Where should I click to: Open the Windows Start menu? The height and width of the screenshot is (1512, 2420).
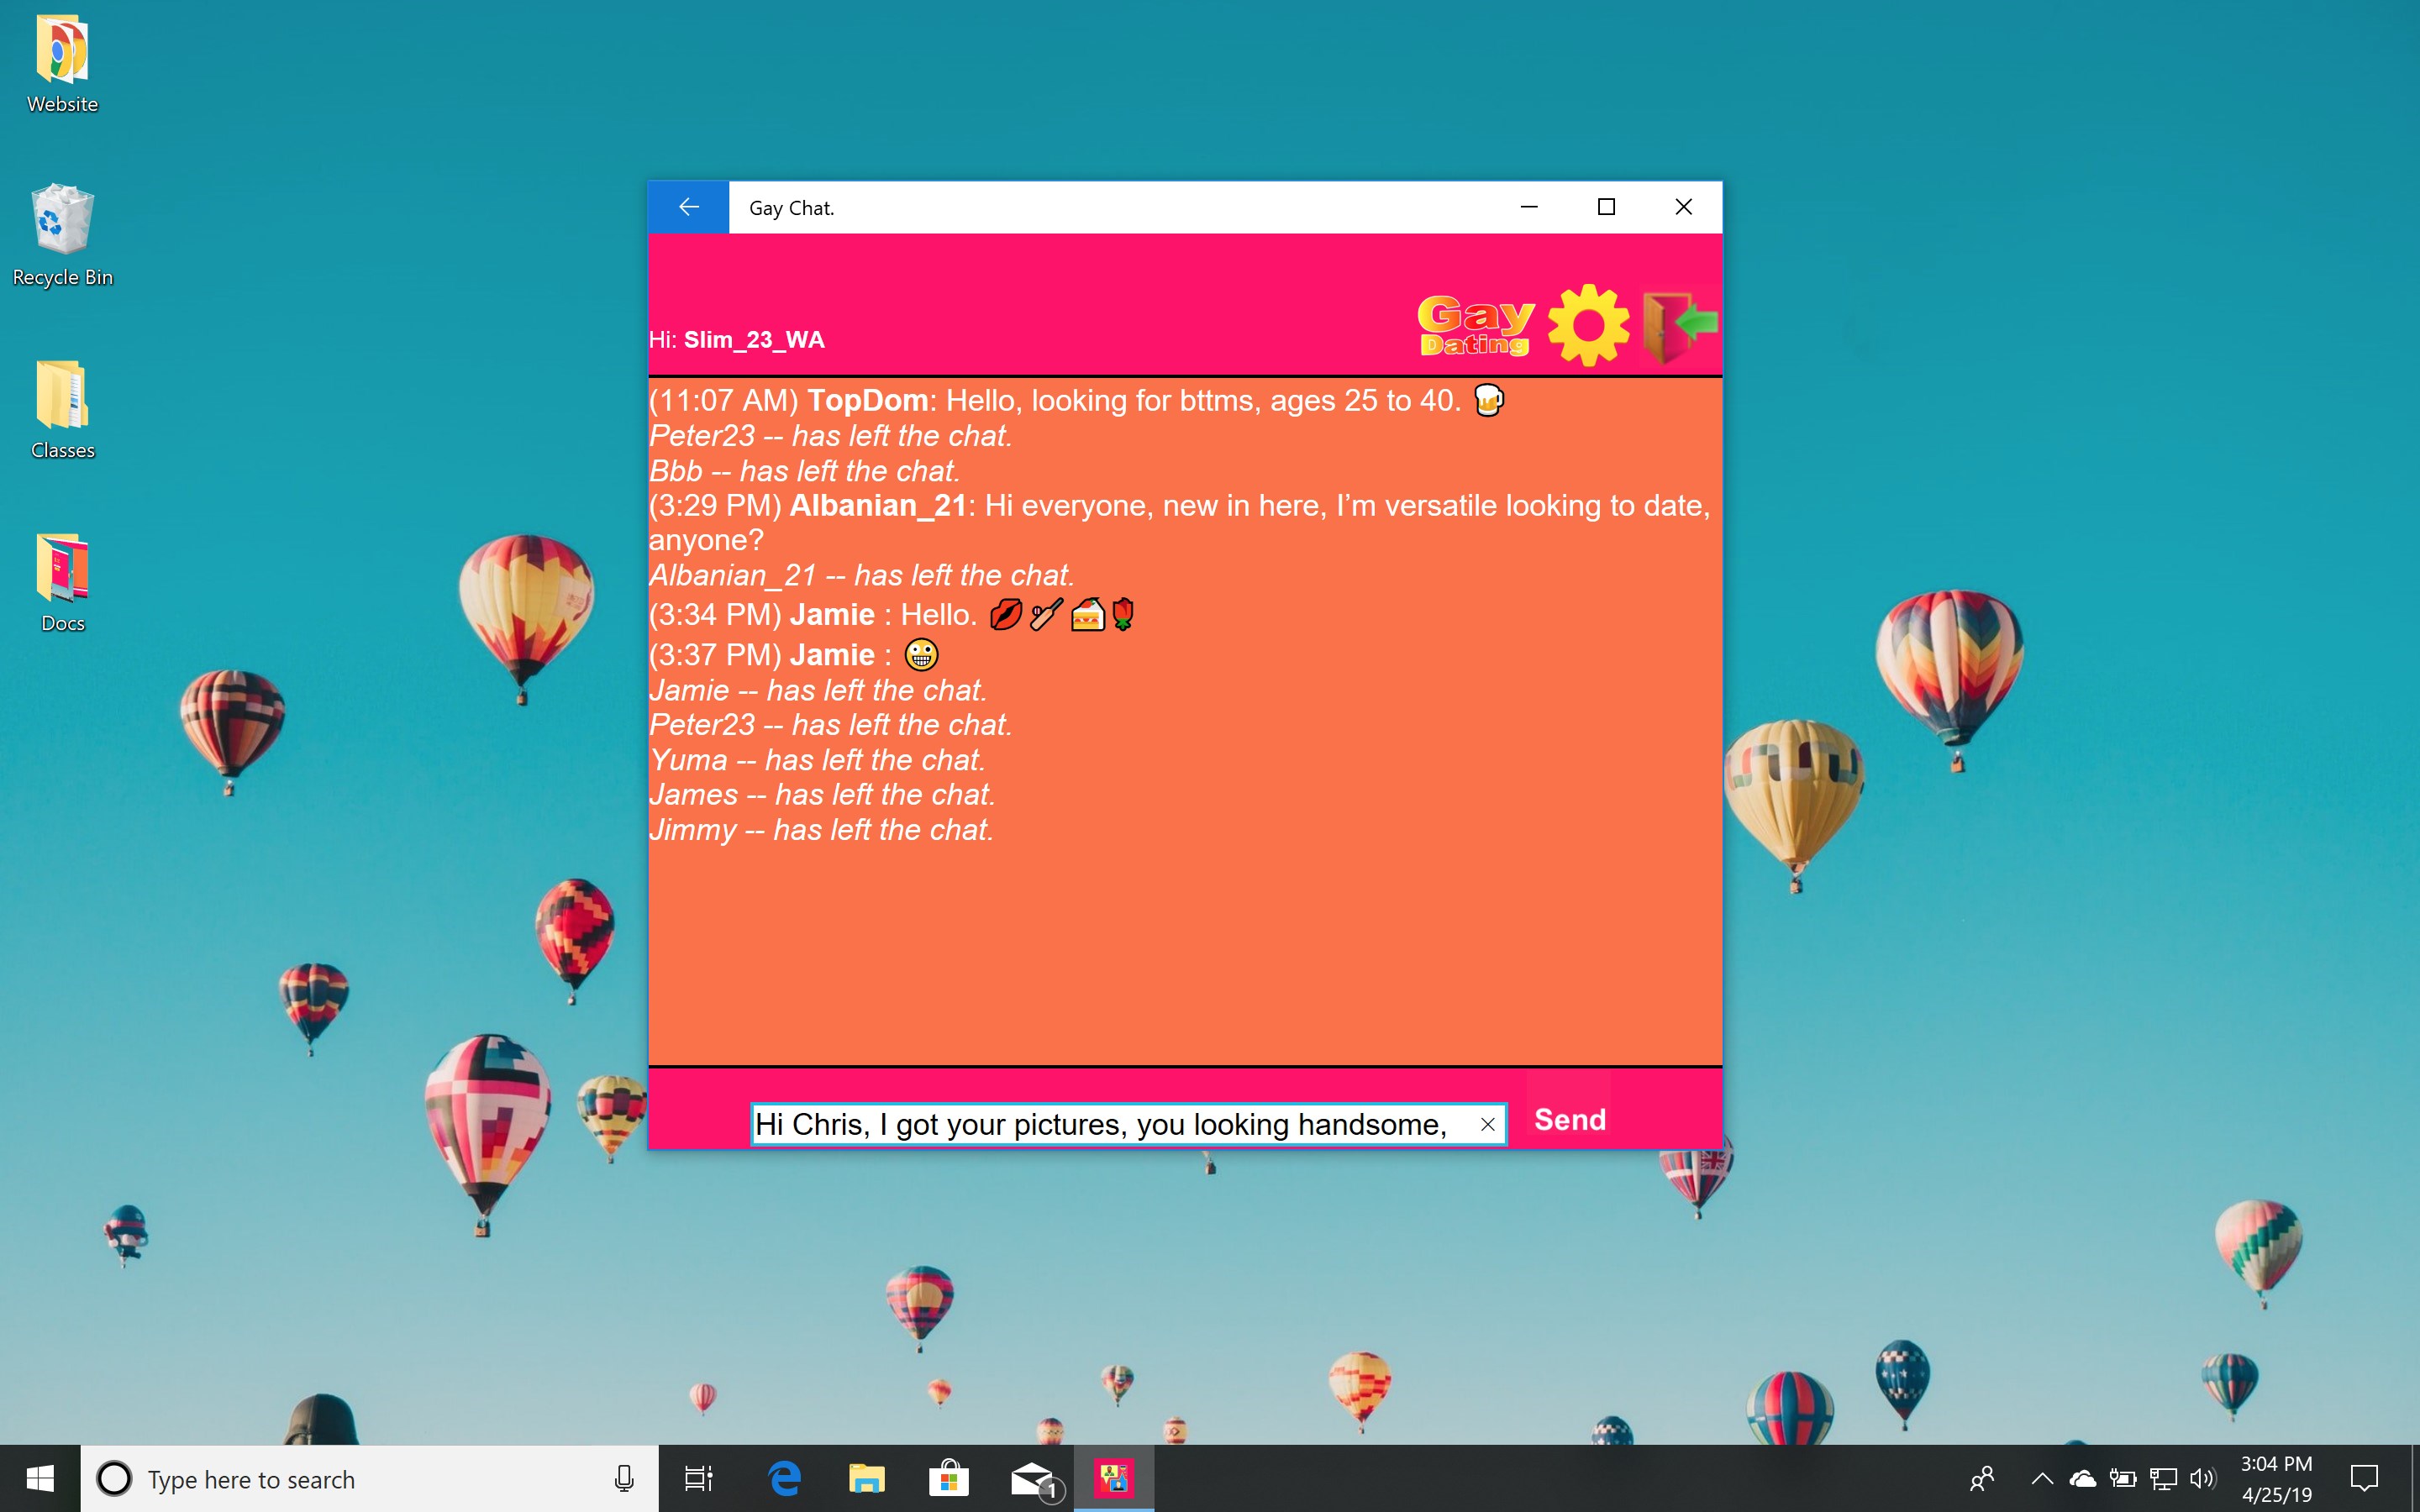(40, 1478)
